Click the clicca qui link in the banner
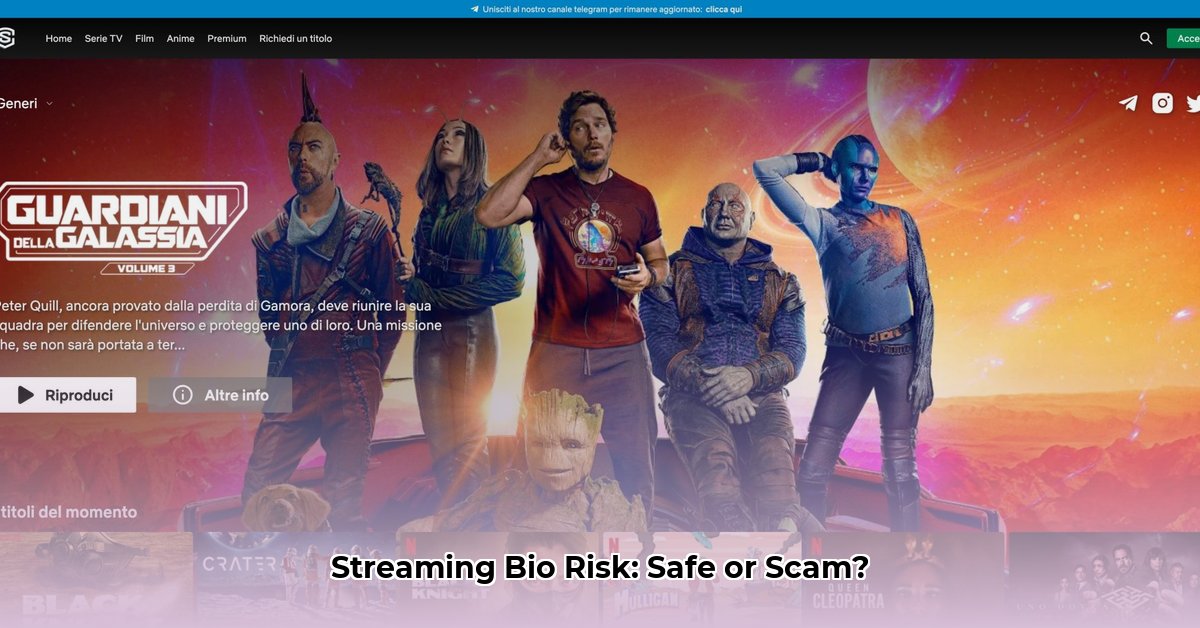This screenshot has height=628, width=1200. tap(725, 8)
